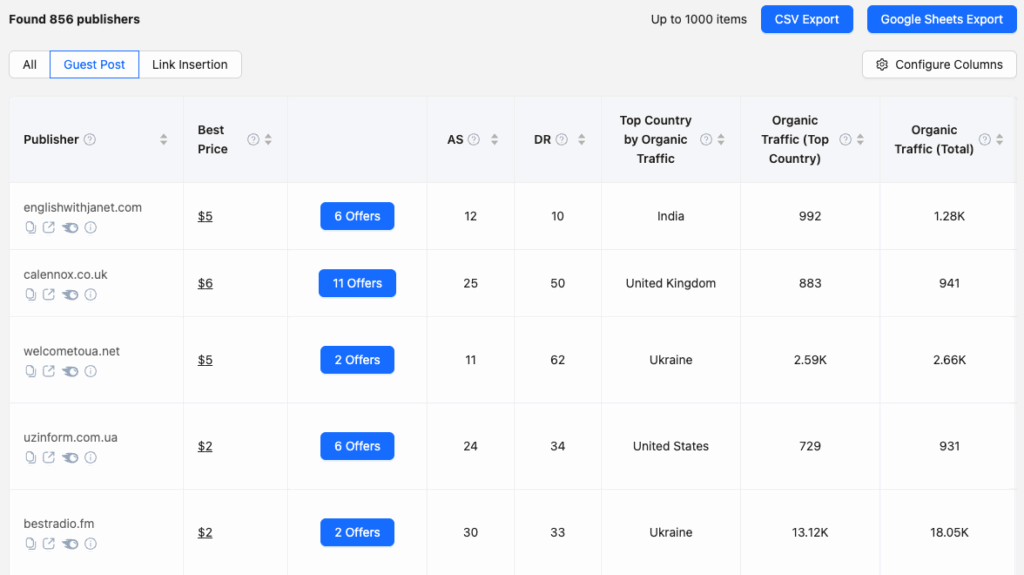1024x575 pixels.
Task: Open calennox.co.uk in a new tab
Action: [49, 295]
